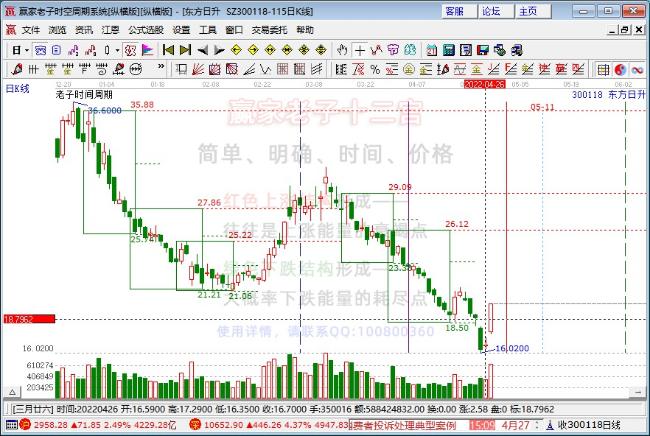Image resolution: width=650 pixels, height=436 pixels.
Task: Click the 日K线 label
Action: pyautogui.click(x=17, y=88)
